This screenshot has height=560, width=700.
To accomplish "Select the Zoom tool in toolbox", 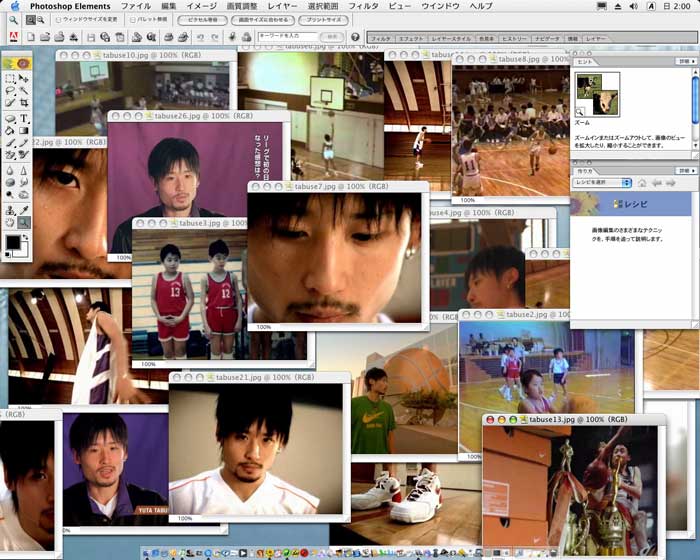I will 24,222.
